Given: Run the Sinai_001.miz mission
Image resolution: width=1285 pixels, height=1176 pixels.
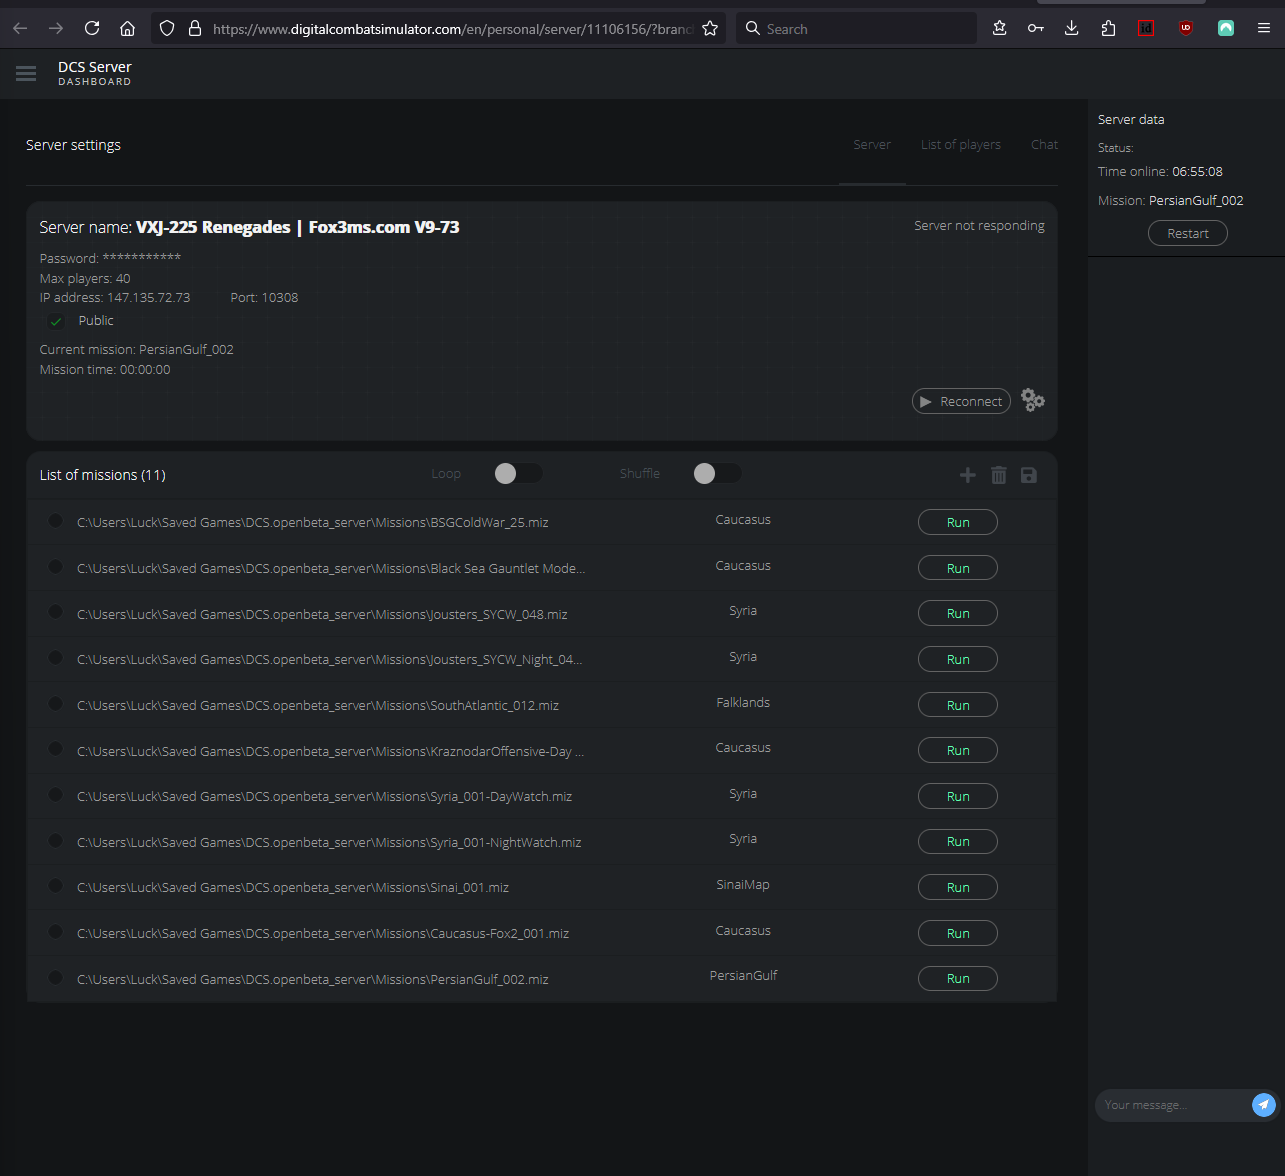Looking at the screenshot, I should click(958, 887).
